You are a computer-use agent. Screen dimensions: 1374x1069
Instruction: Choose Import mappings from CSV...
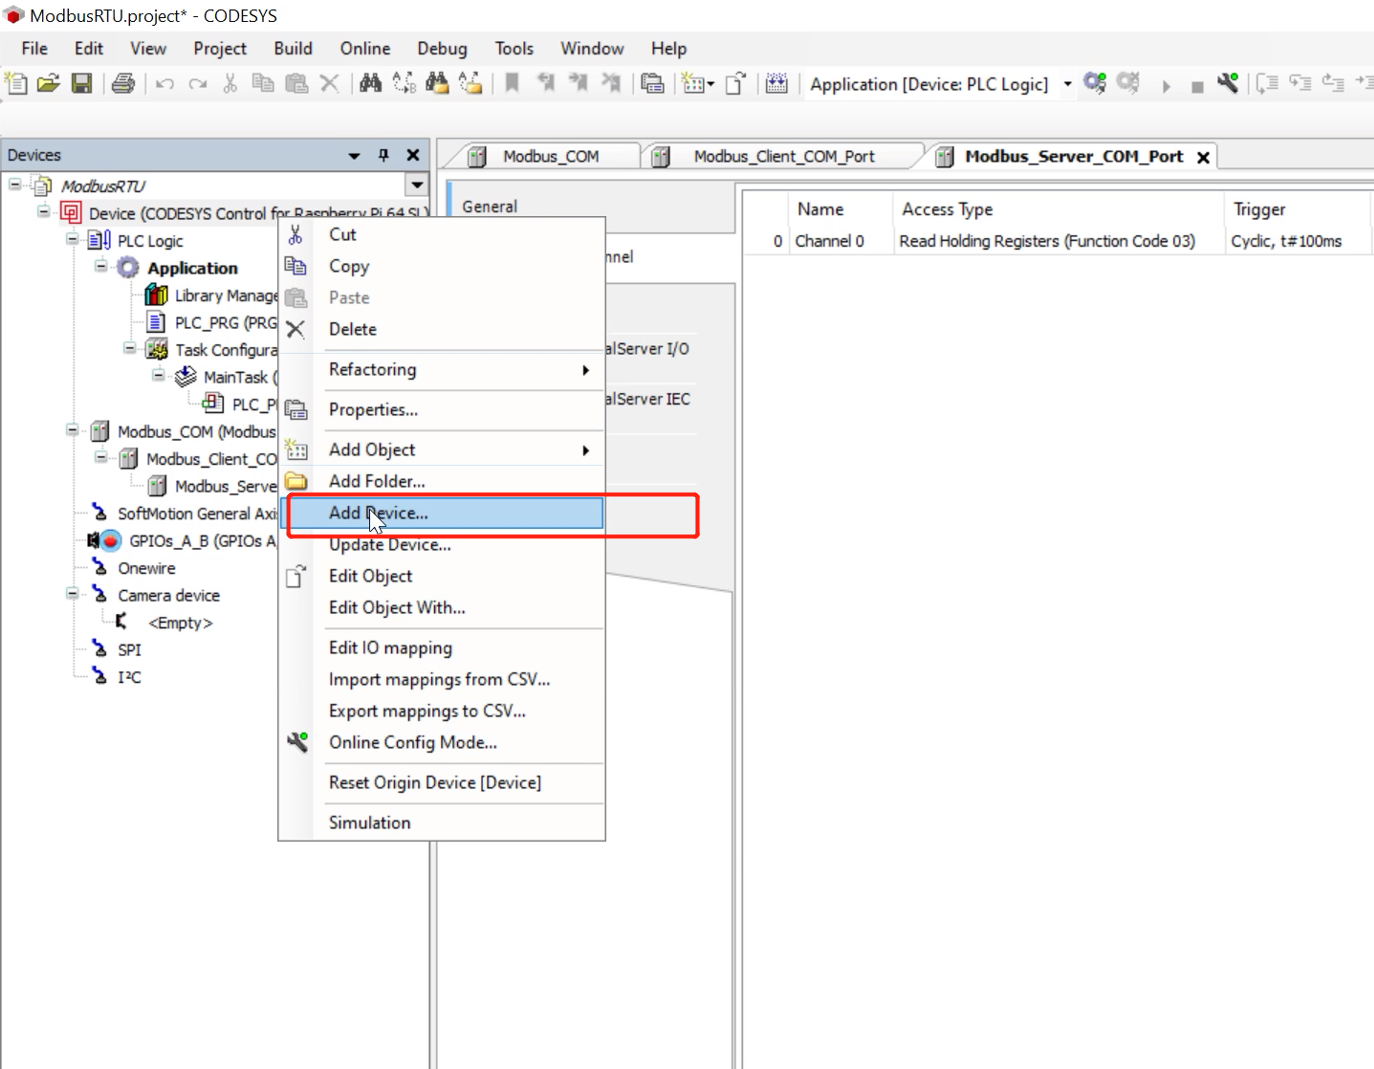[442, 680]
